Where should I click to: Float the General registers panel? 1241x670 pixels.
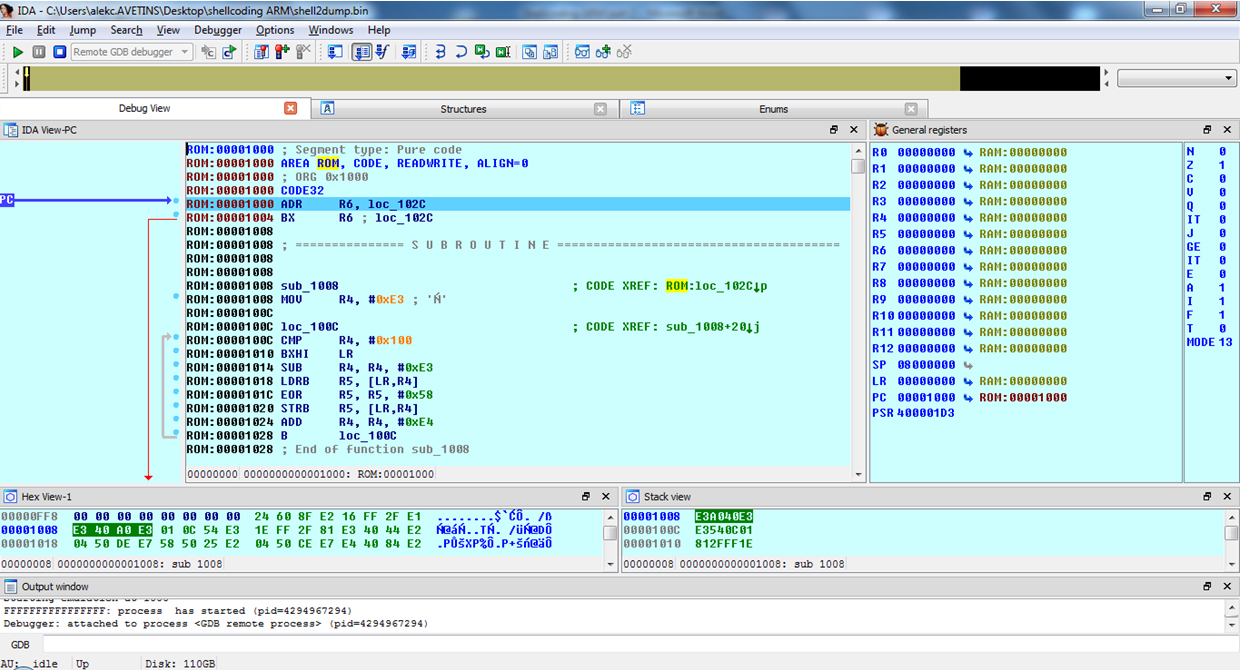pos(1206,130)
